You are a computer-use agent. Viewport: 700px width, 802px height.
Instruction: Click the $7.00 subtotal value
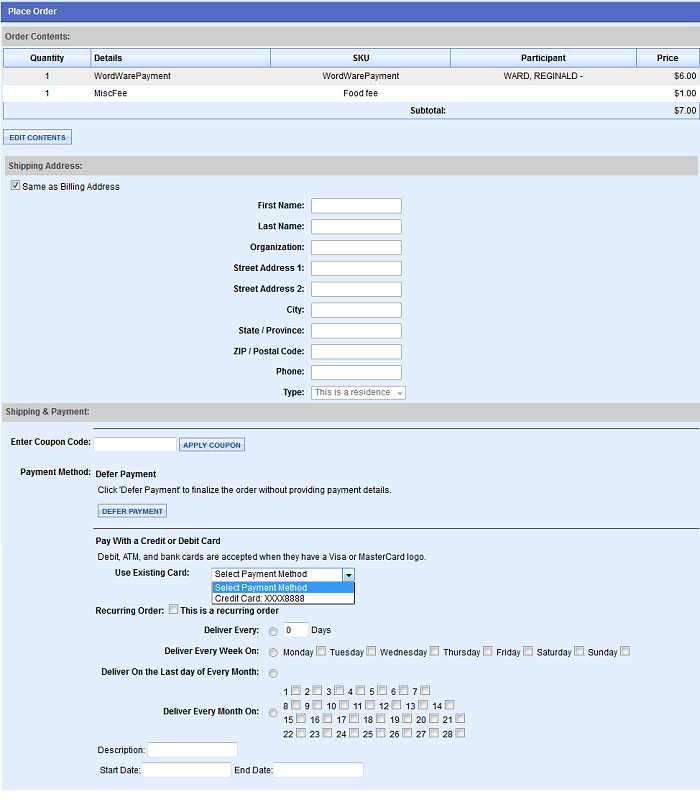click(x=685, y=110)
